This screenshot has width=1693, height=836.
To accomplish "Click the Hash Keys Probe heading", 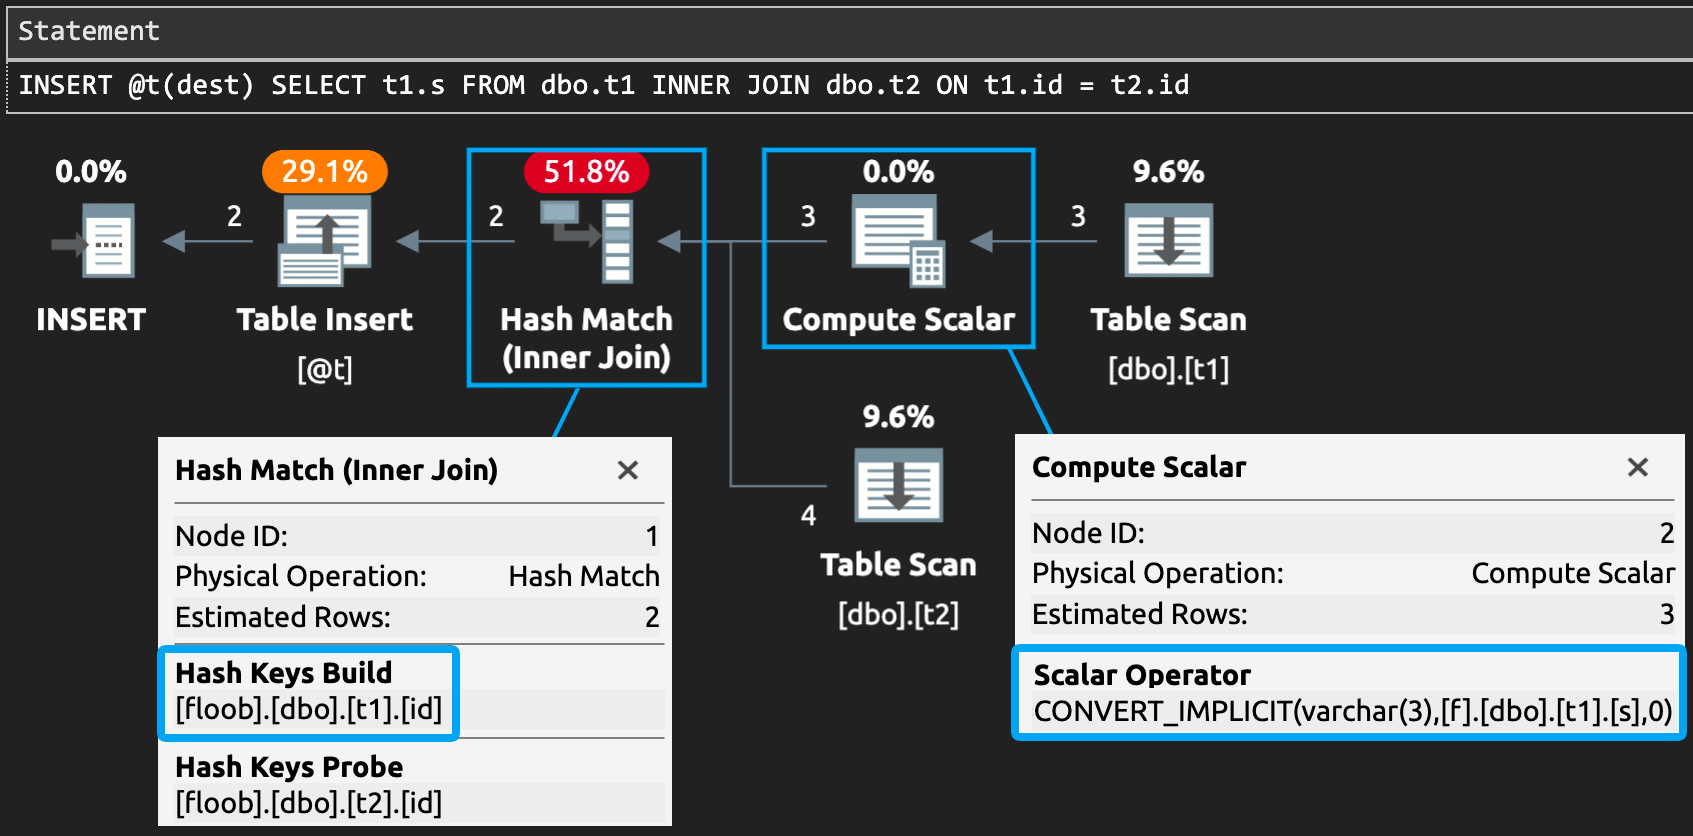I will pyautogui.click(x=289, y=767).
